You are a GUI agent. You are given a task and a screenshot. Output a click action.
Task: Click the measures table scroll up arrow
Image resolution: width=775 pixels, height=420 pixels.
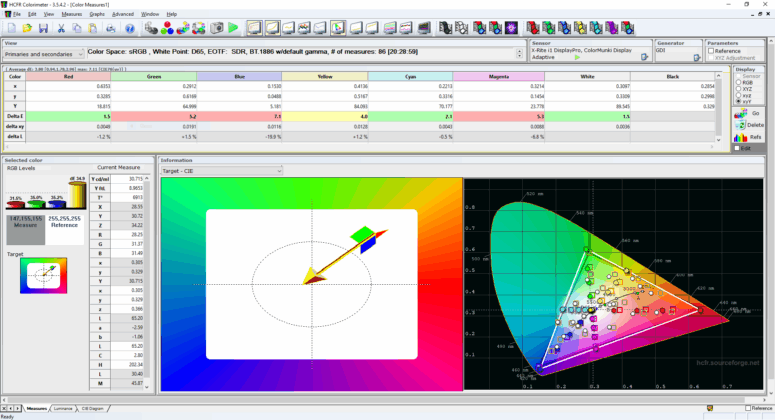click(719, 76)
